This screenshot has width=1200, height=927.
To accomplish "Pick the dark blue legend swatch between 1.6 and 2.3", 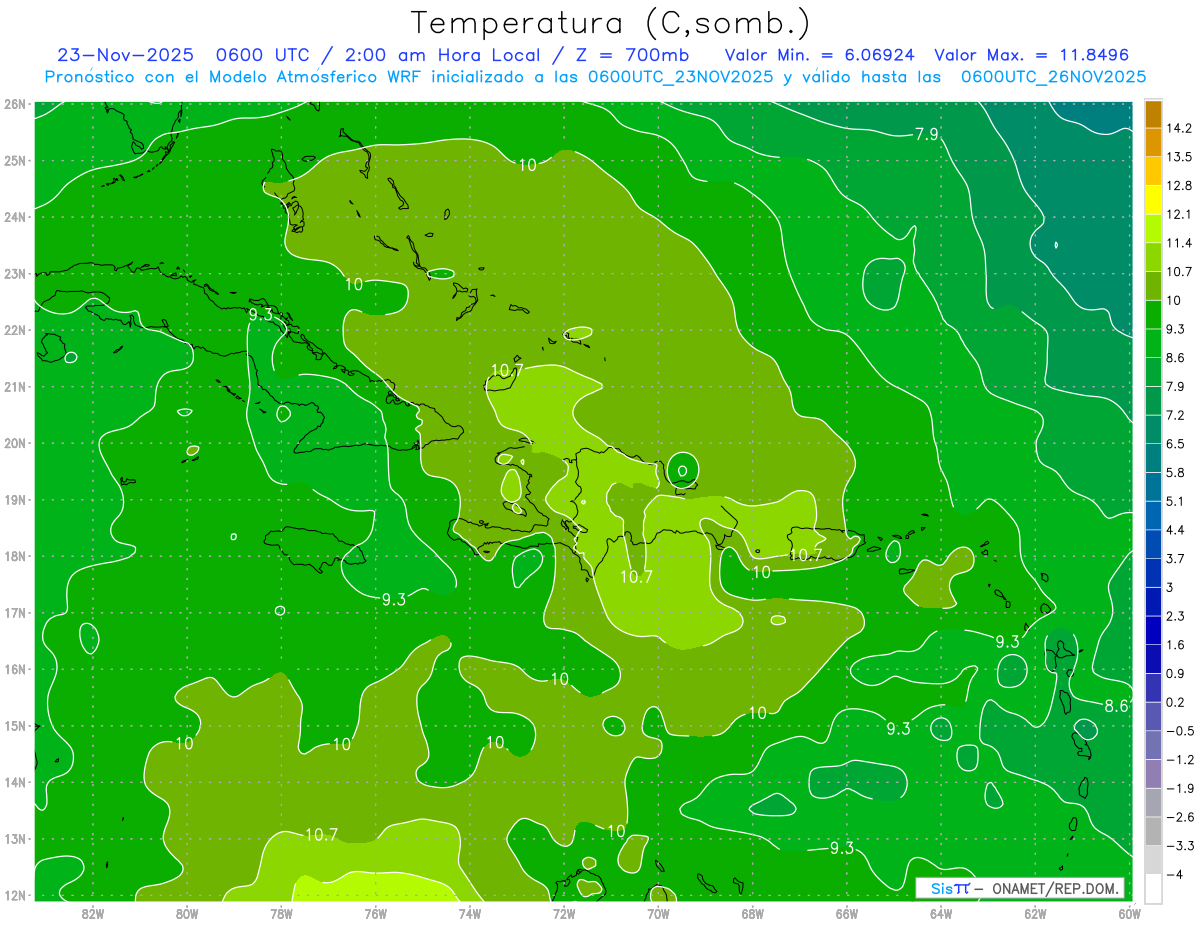I will click(1153, 631).
